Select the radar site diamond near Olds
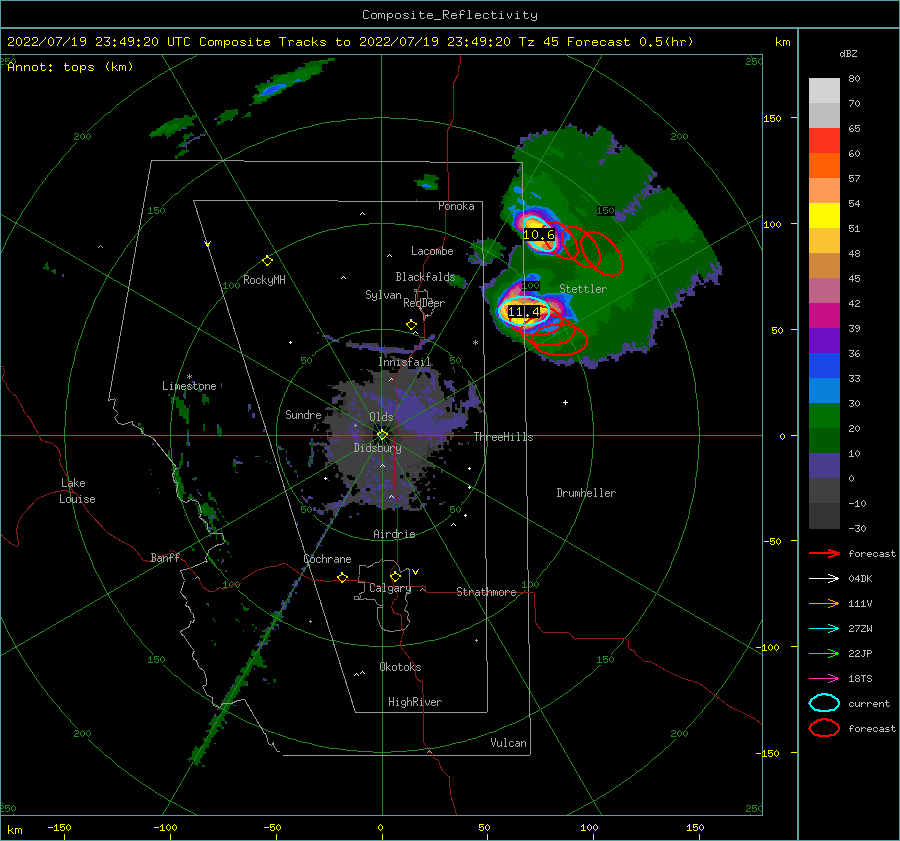900x841 pixels. (382, 435)
